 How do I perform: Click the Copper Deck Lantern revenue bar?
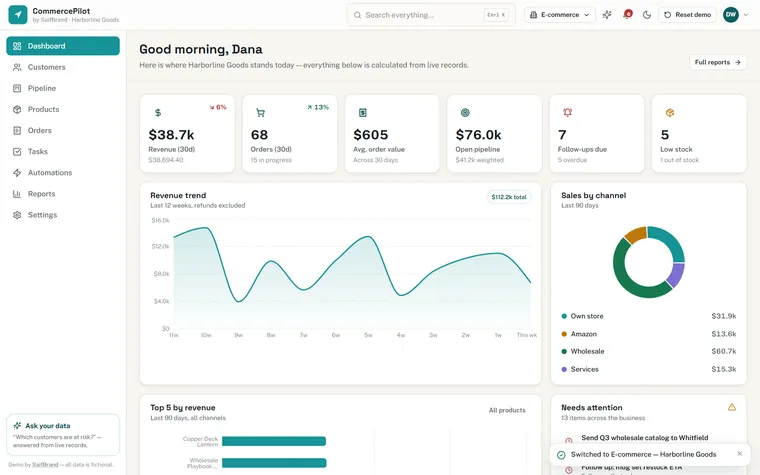(x=274, y=441)
